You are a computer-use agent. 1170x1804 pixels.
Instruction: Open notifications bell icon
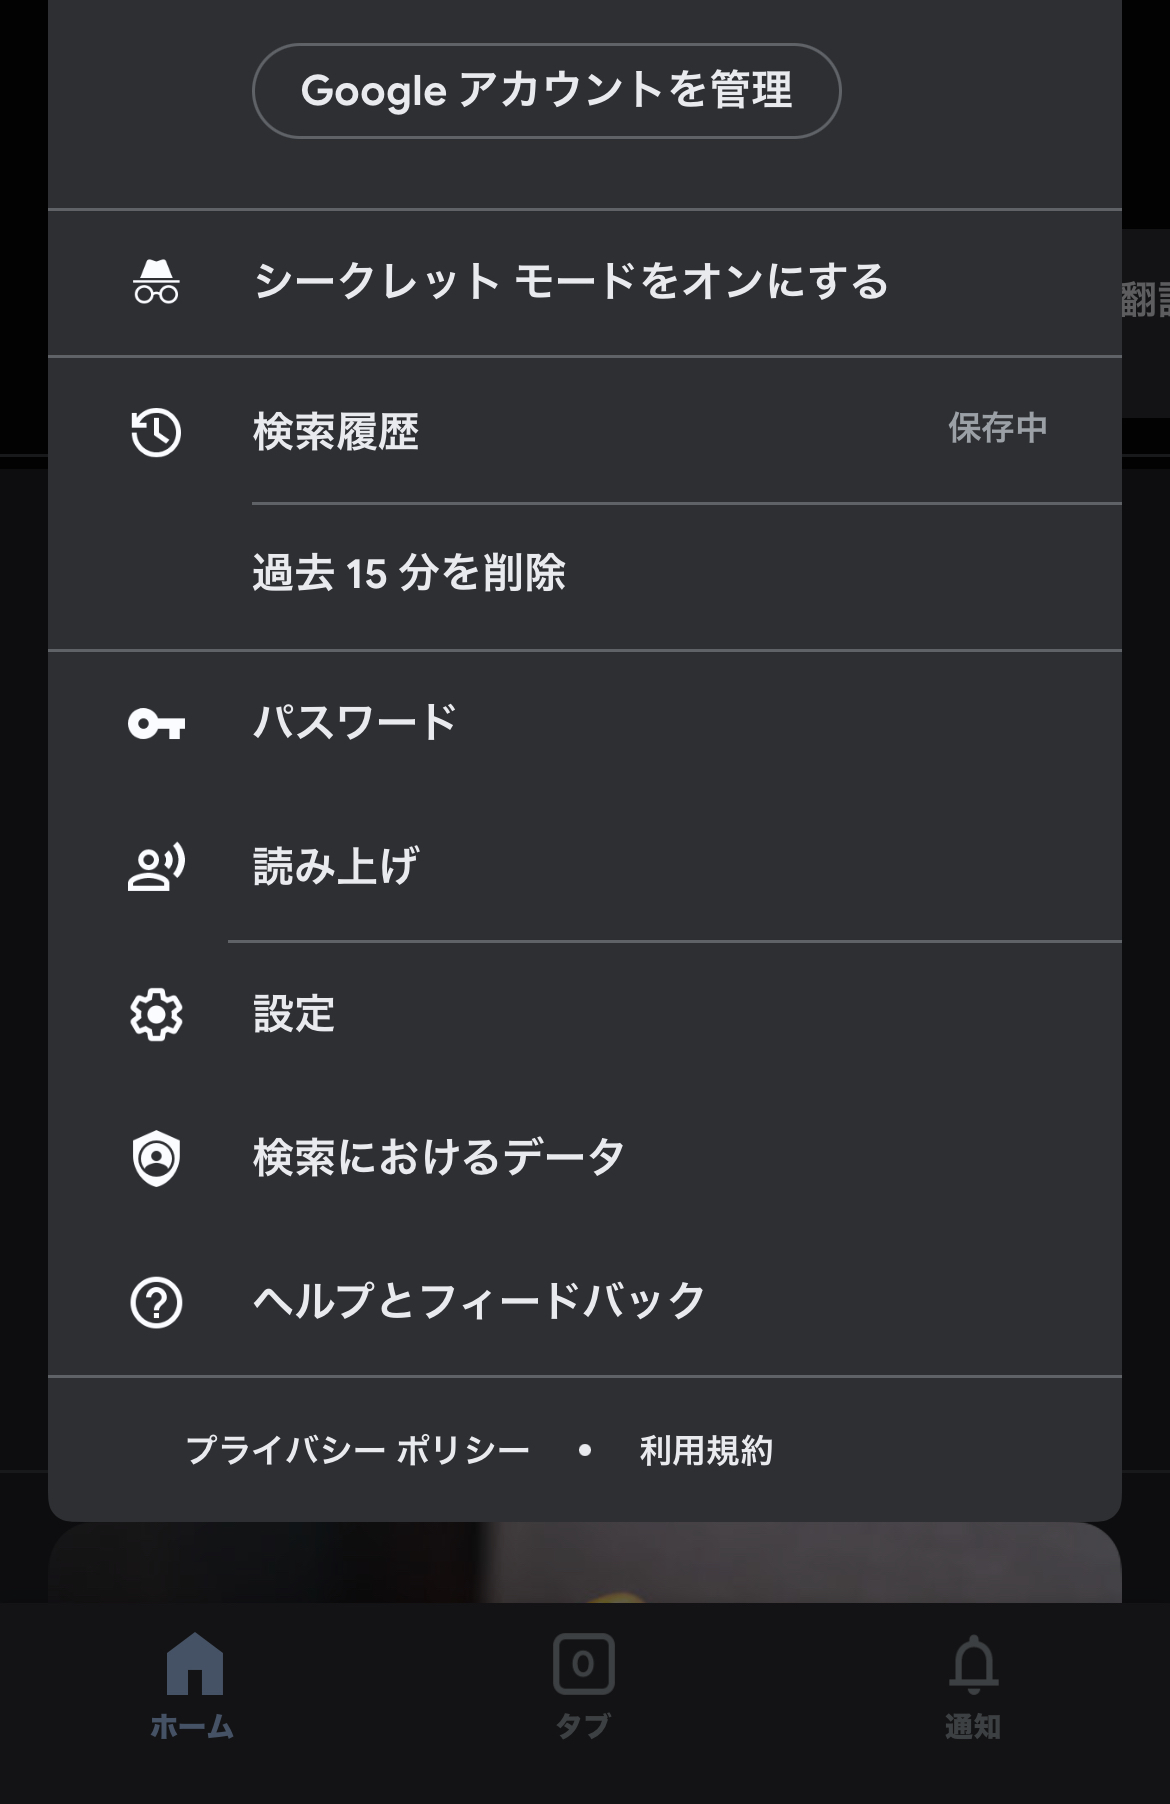(x=973, y=1665)
